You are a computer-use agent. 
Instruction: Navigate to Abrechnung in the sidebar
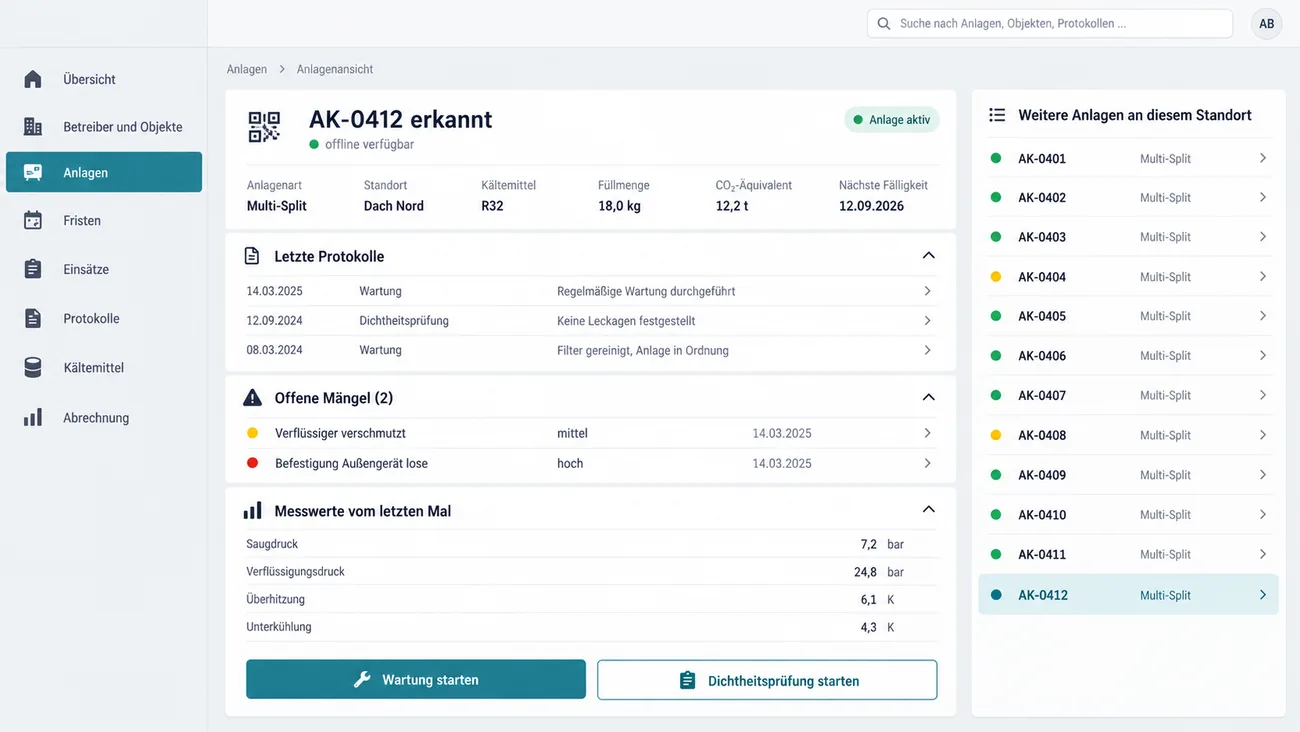pyautogui.click(x=104, y=417)
